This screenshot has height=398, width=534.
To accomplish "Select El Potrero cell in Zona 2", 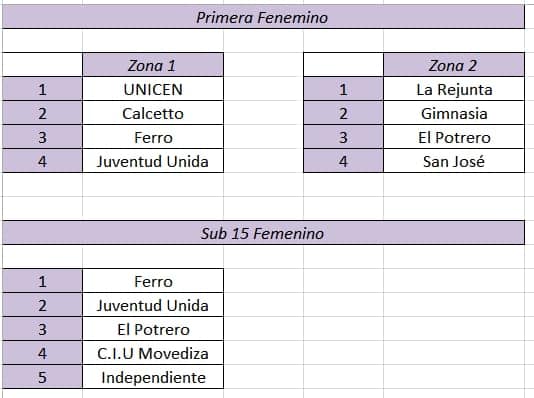I will click(454, 137).
